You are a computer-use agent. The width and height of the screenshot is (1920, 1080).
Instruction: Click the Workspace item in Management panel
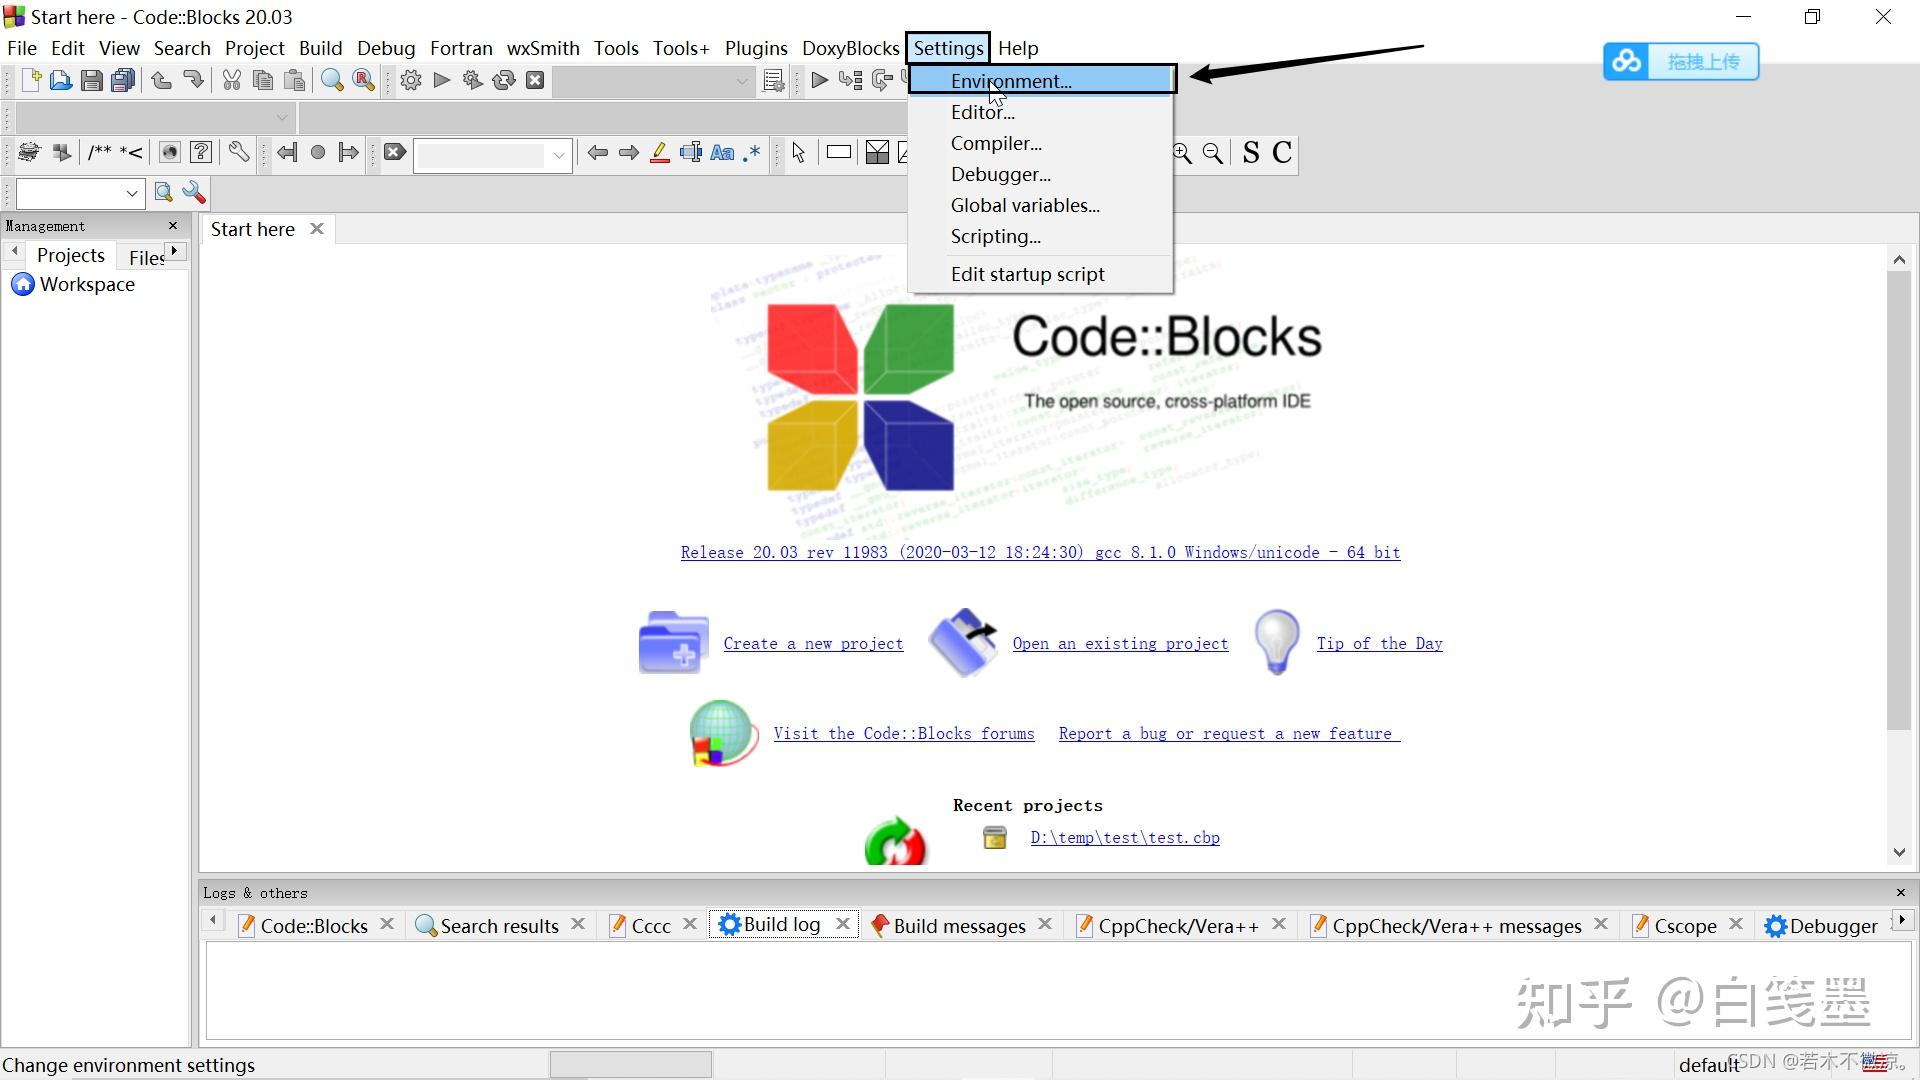(87, 284)
